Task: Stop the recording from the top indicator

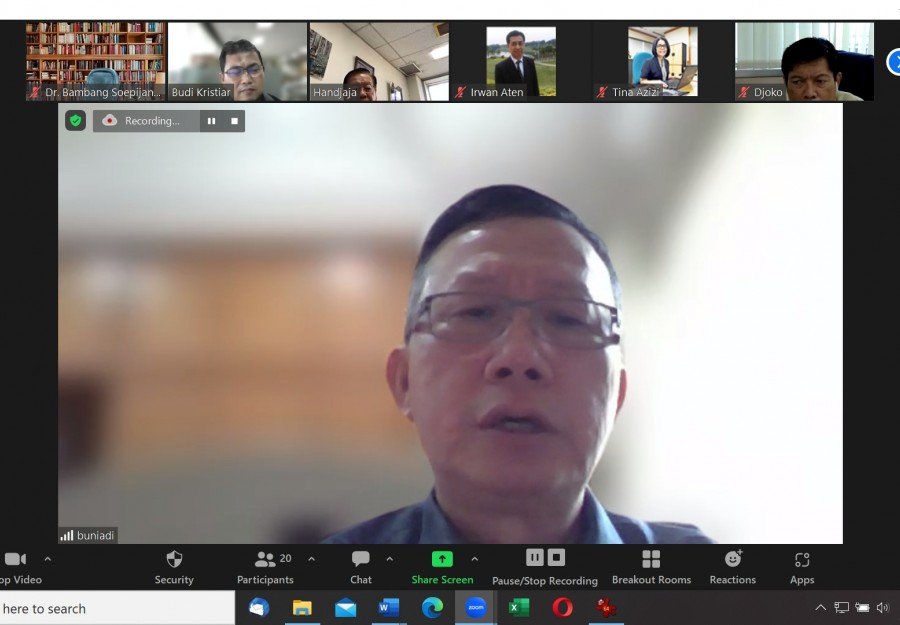Action: coord(234,121)
